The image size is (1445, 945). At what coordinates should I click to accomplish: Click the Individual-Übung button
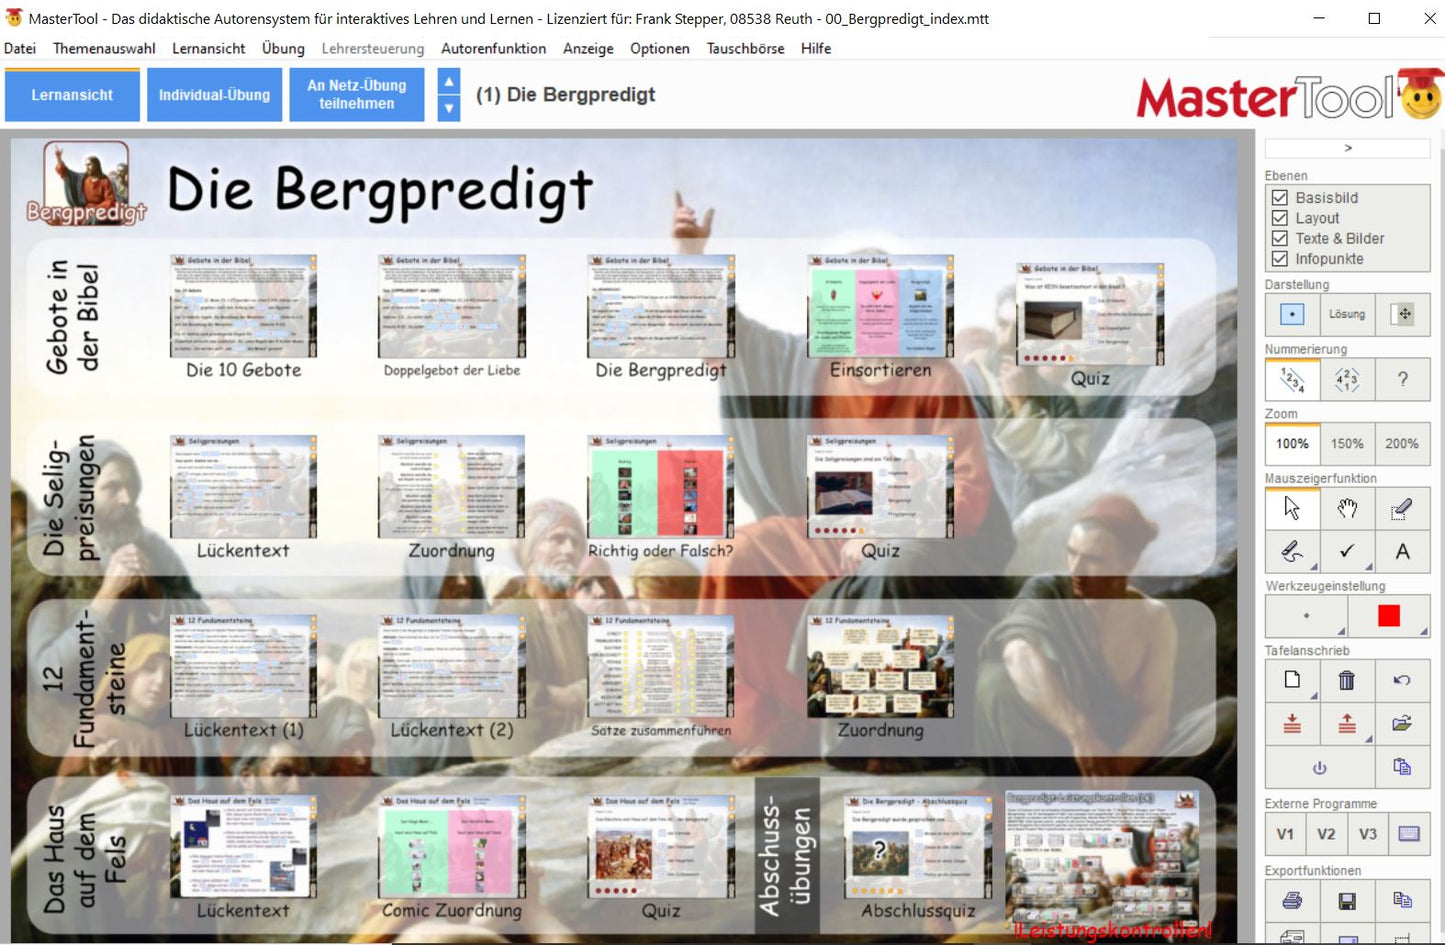[x=214, y=95]
